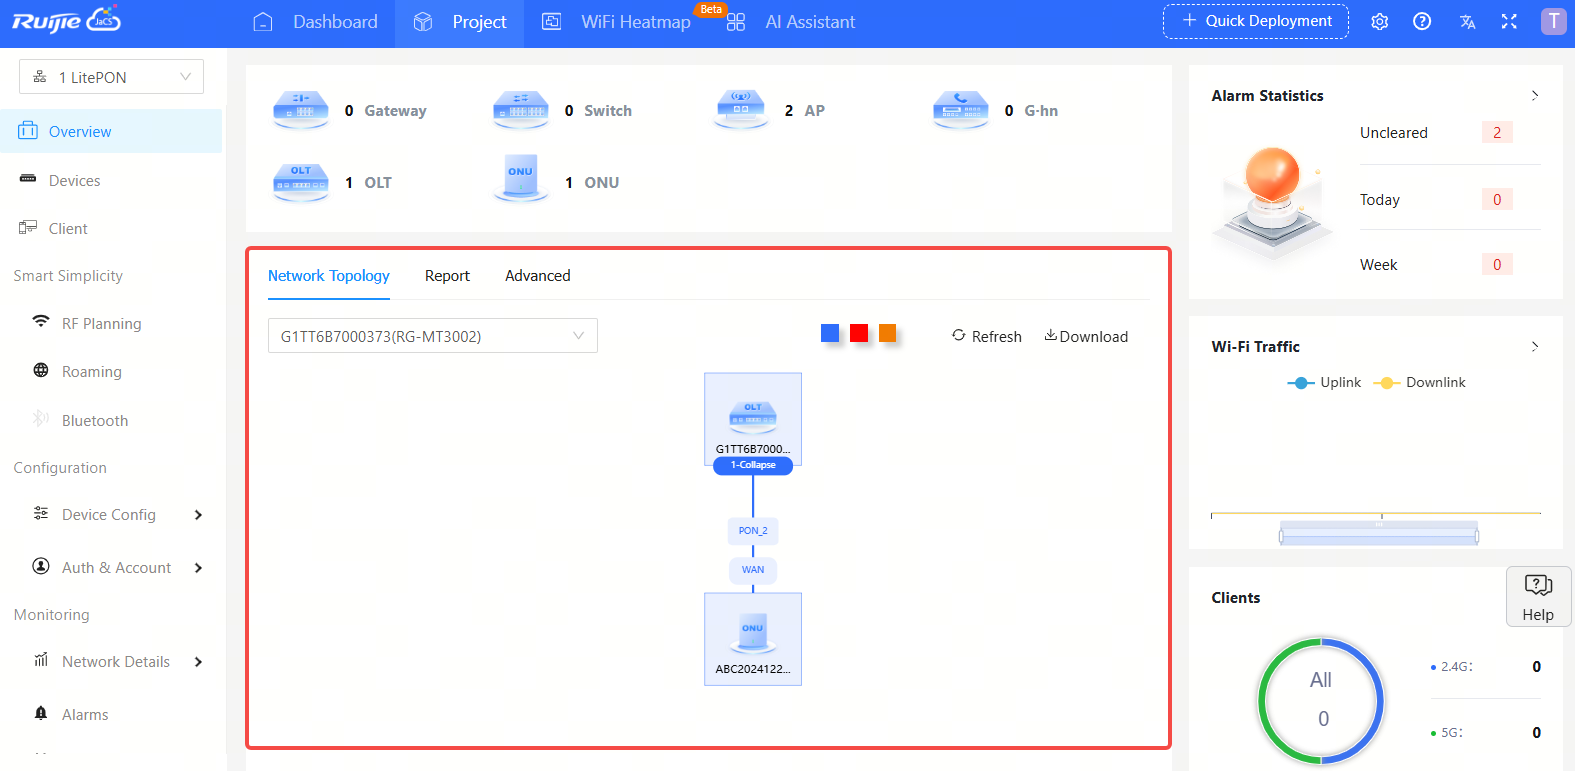1575x771 pixels.
Task: Select the ONU device node in topology
Action: [753, 637]
